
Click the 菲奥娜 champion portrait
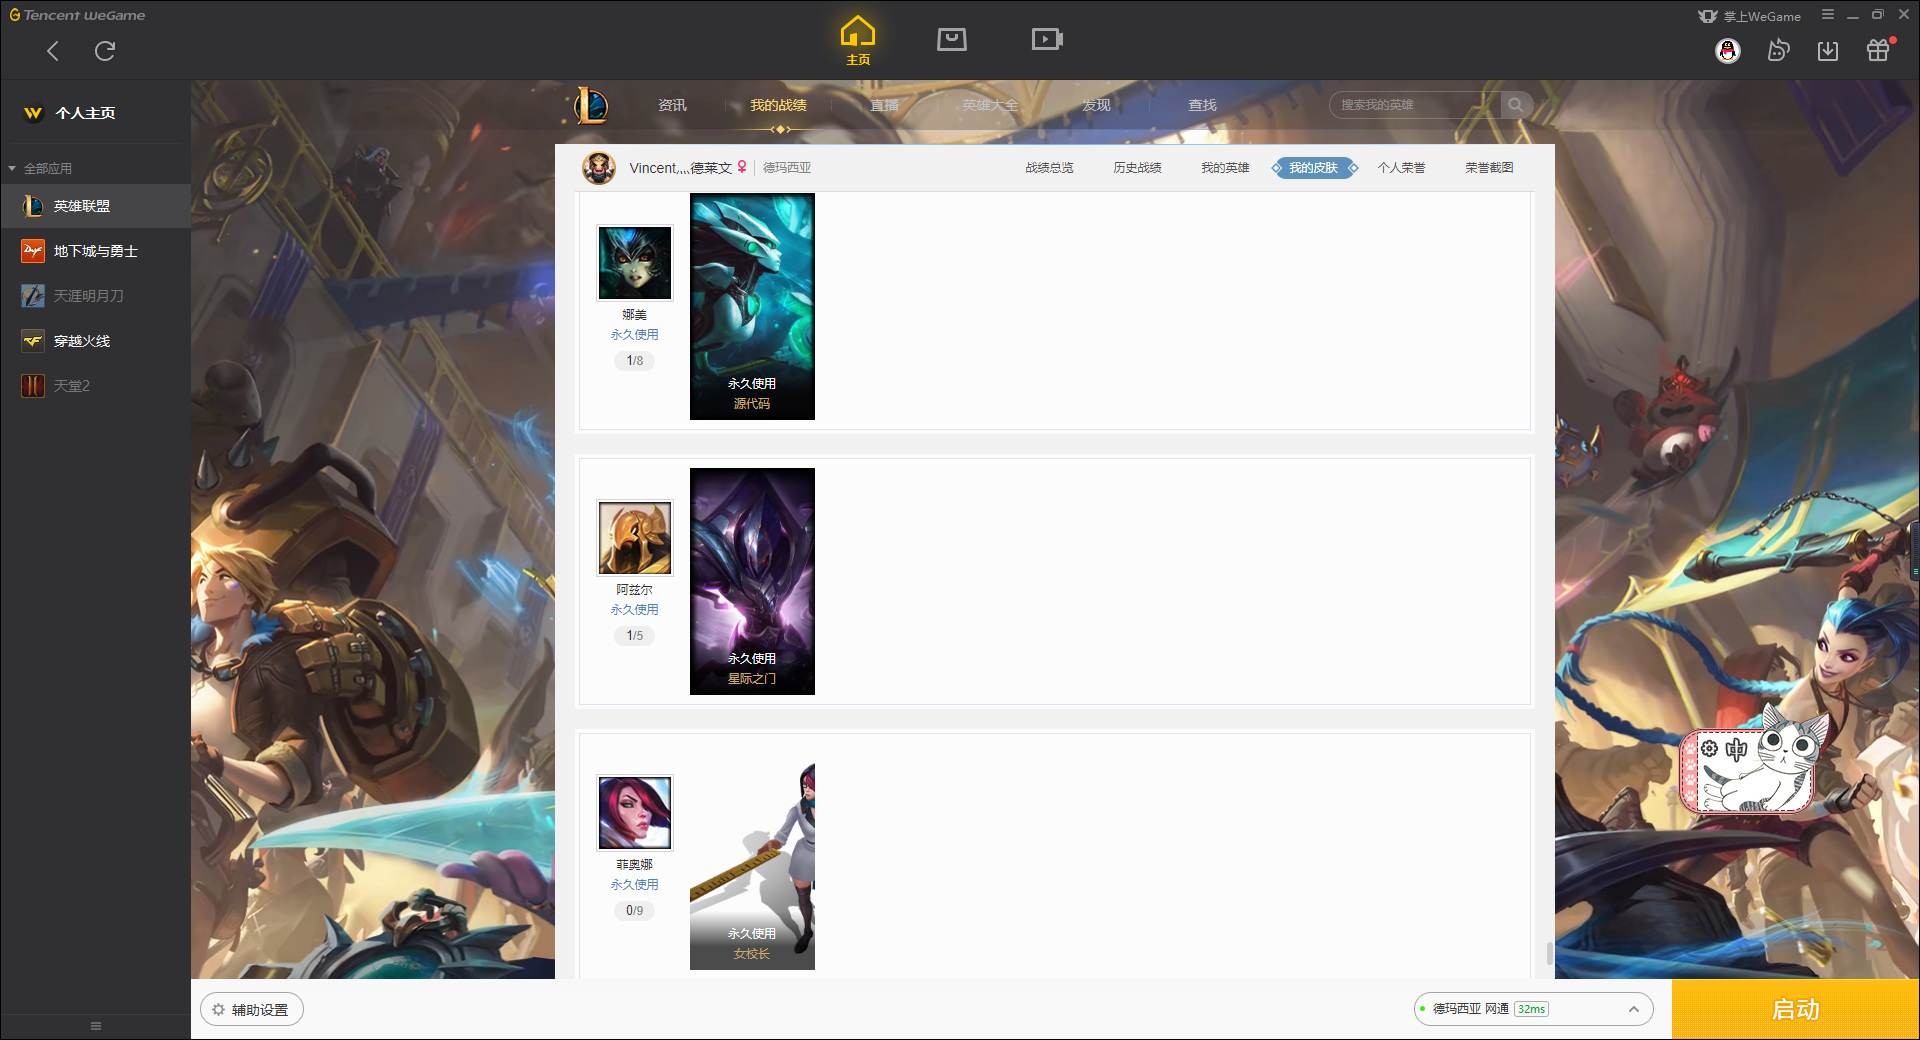635,813
